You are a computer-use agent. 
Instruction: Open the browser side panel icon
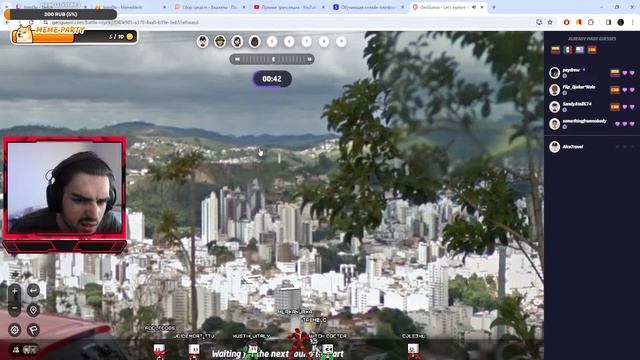click(608, 22)
